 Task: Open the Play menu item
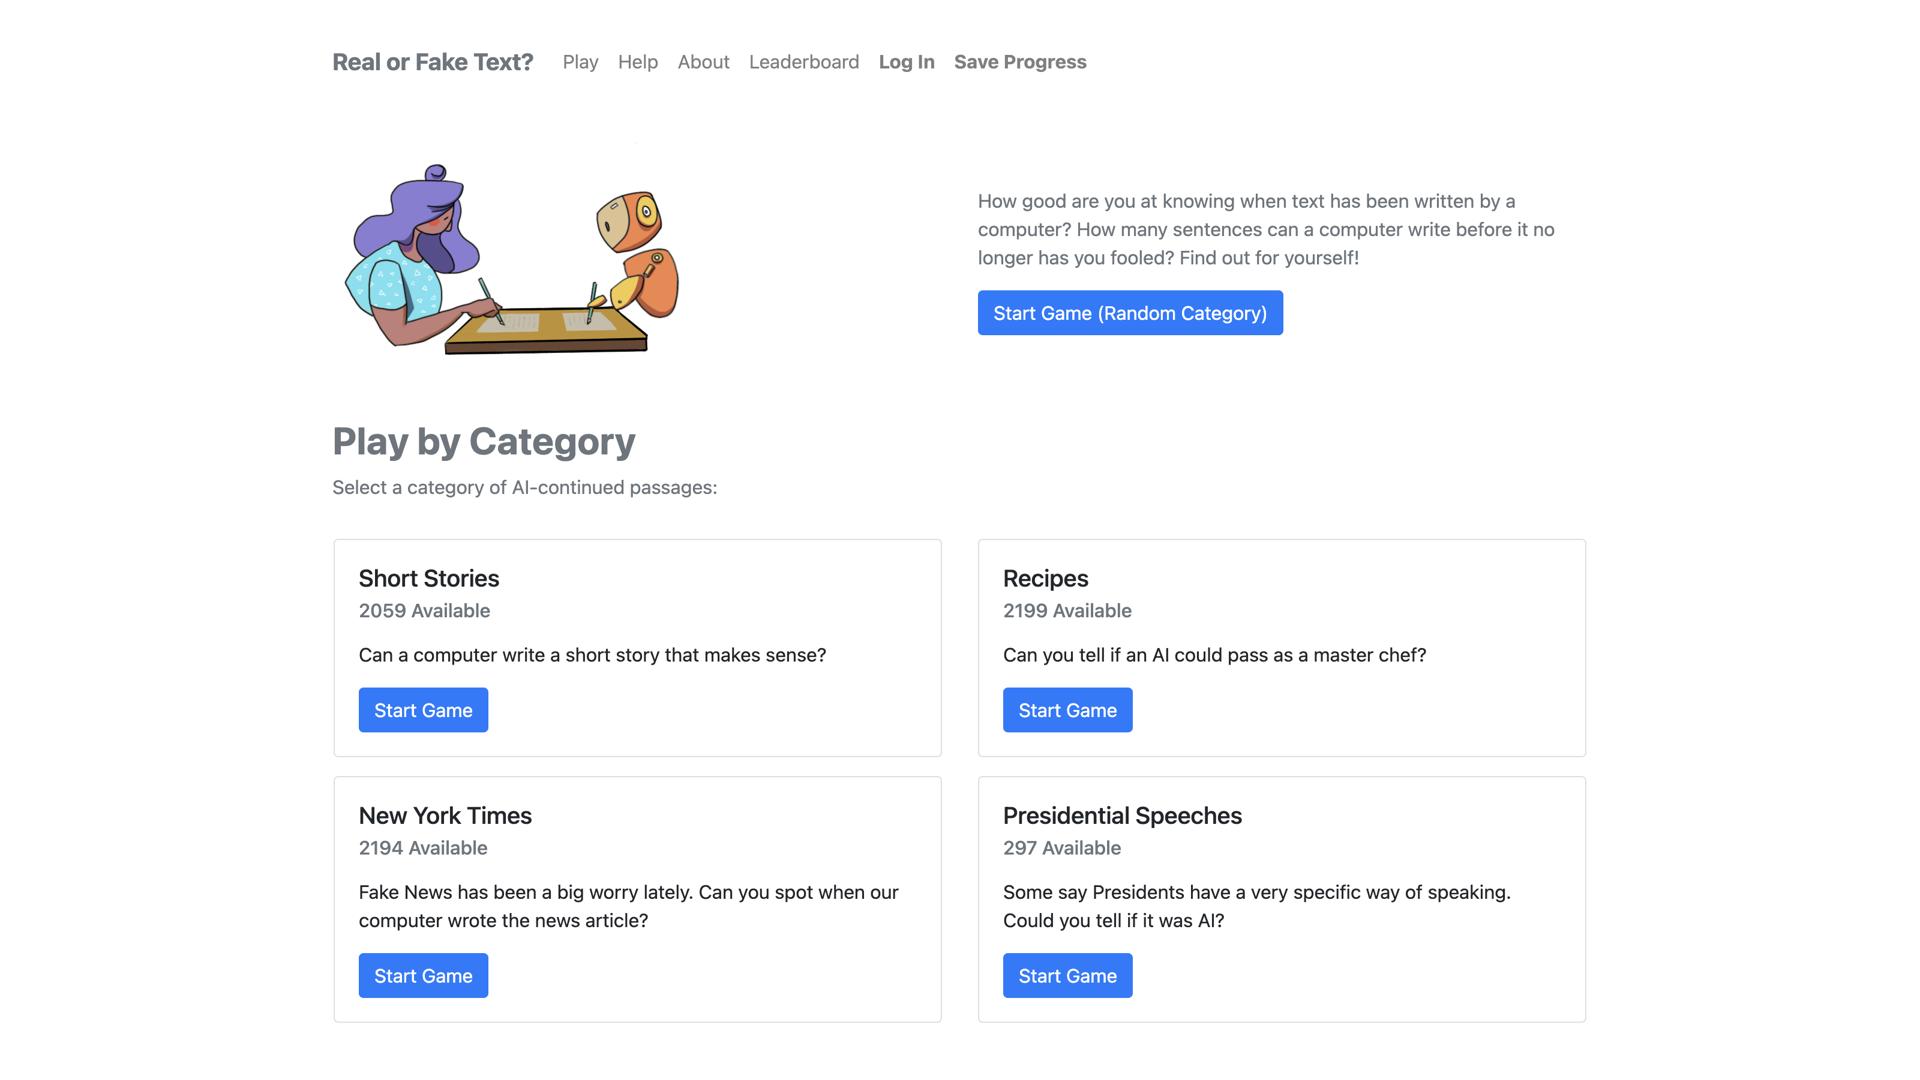(x=580, y=62)
